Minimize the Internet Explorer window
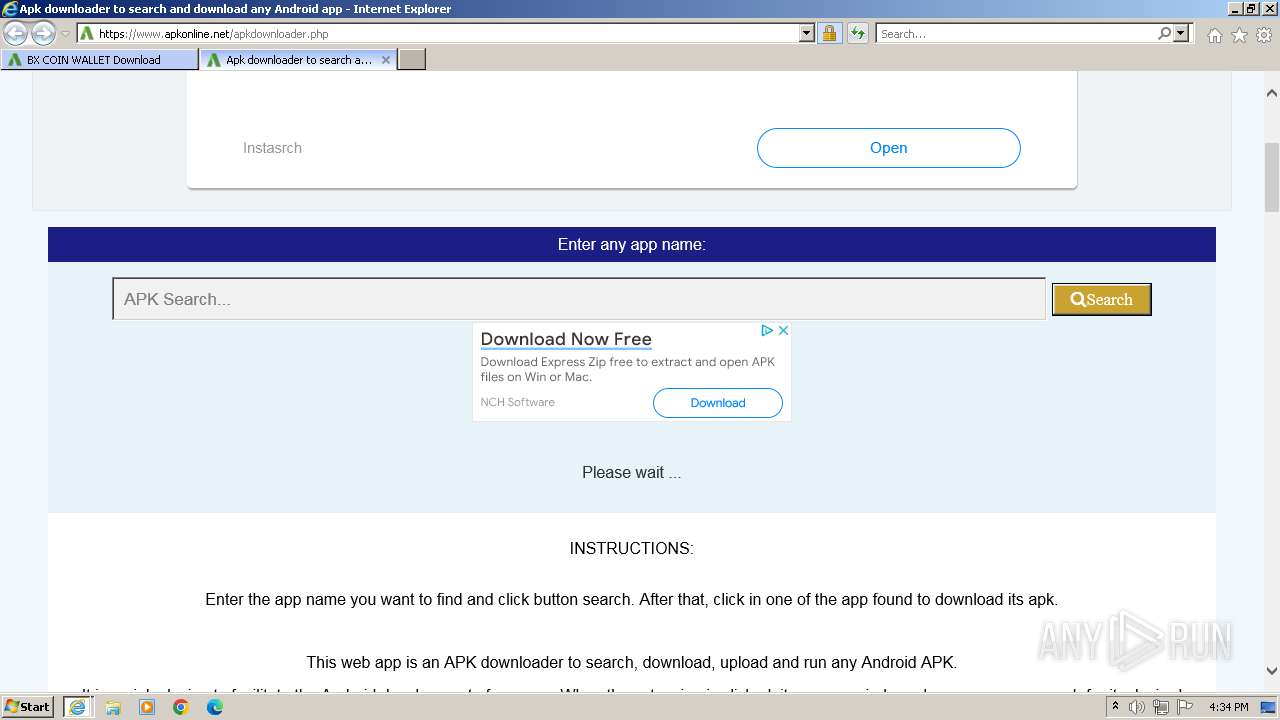Screen dimensions: 1280x720 pyautogui.click(x=1234, y=9)
